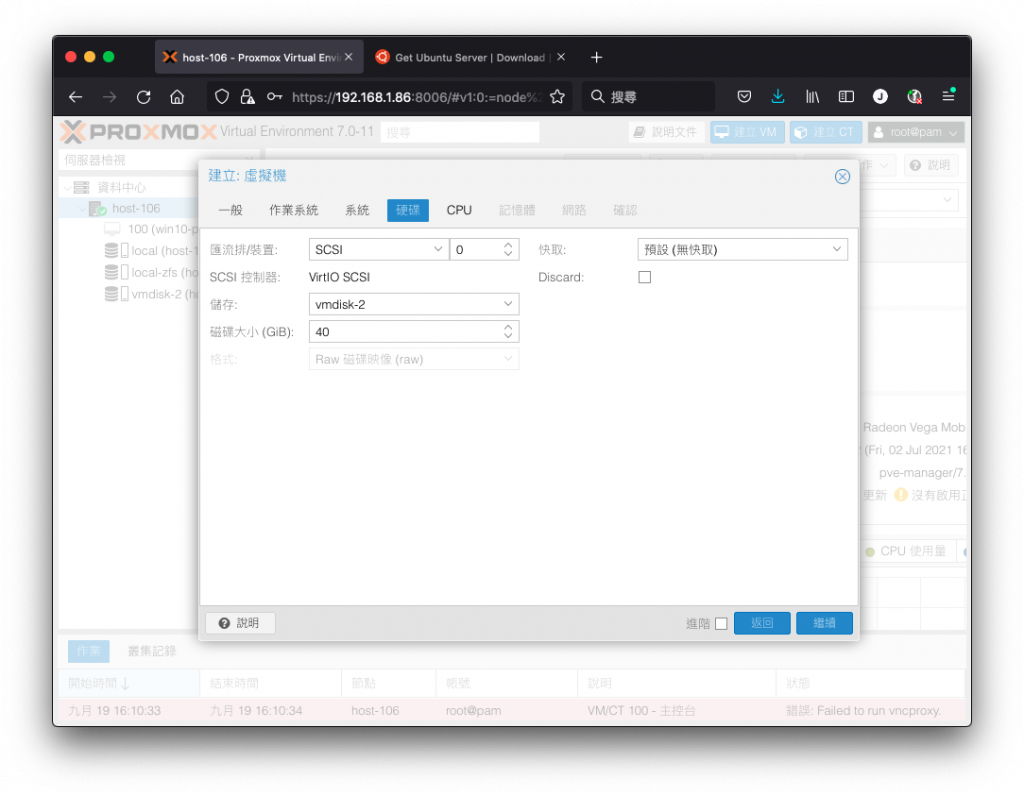Click the 建立 CT button
The image size is (1024, 796).
pyautogui.click(x=825, y=132)
